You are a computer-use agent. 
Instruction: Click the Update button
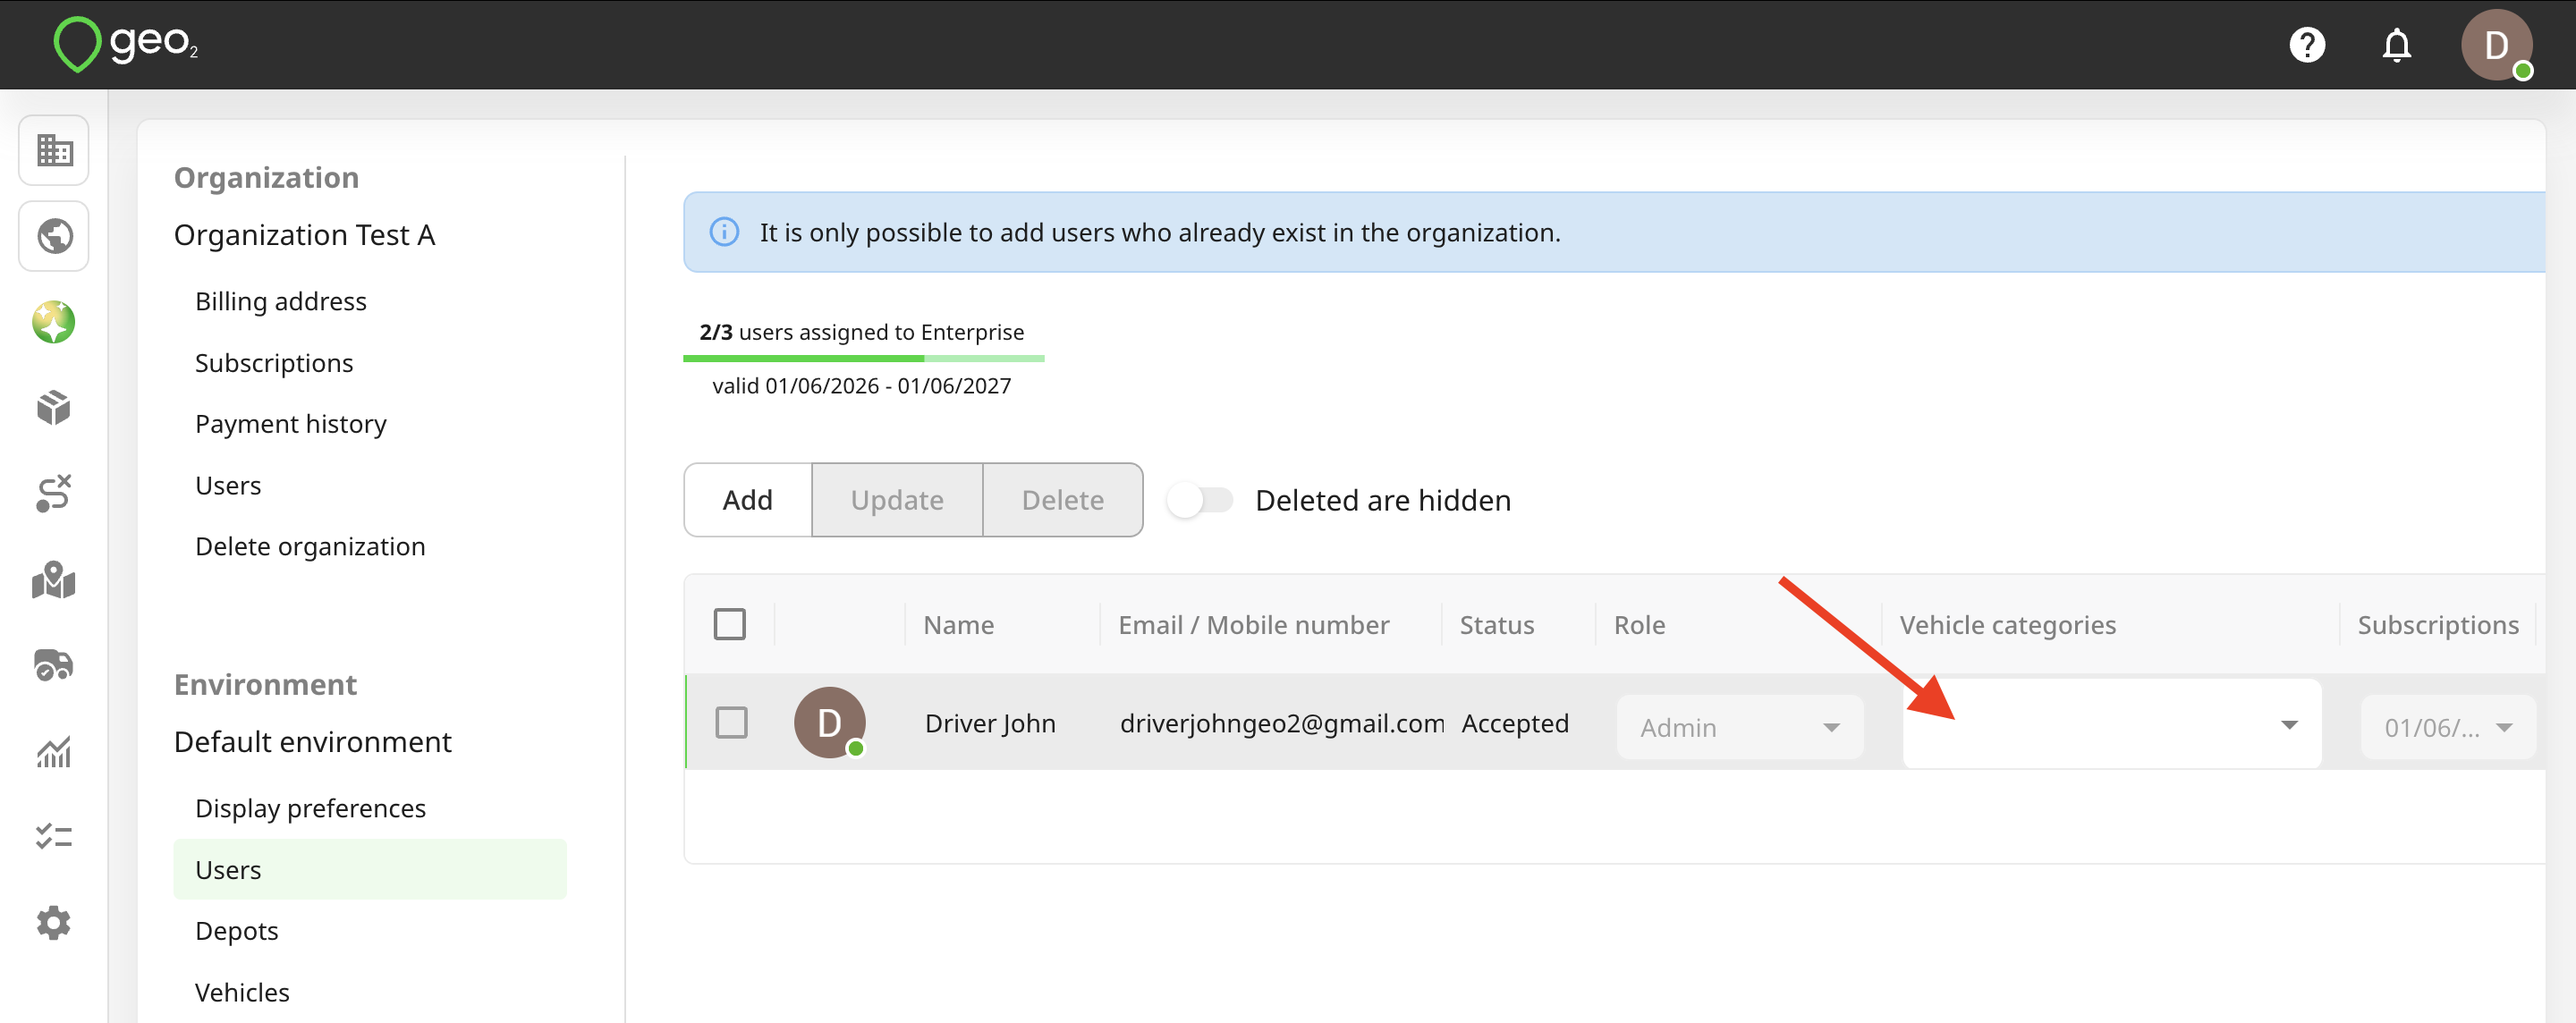coord(897,500)
